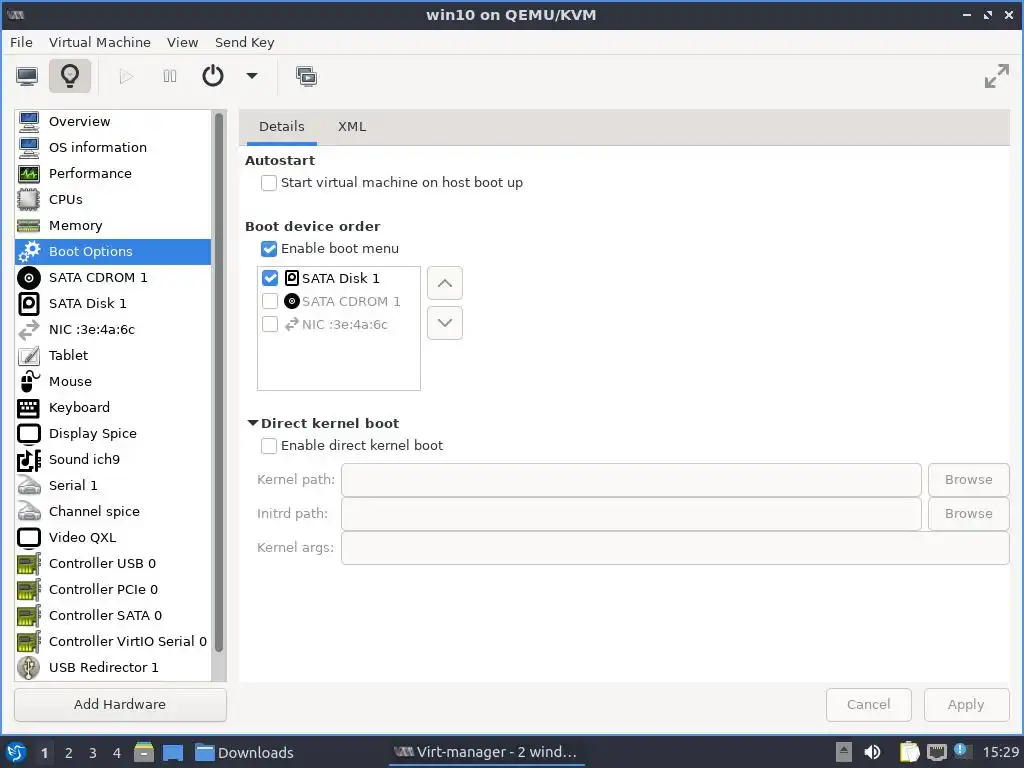This screenshot has width=1024, height=768.
Task: Check NIC :3e:4a:6c boot device
Action: click(x=270, y=325)
